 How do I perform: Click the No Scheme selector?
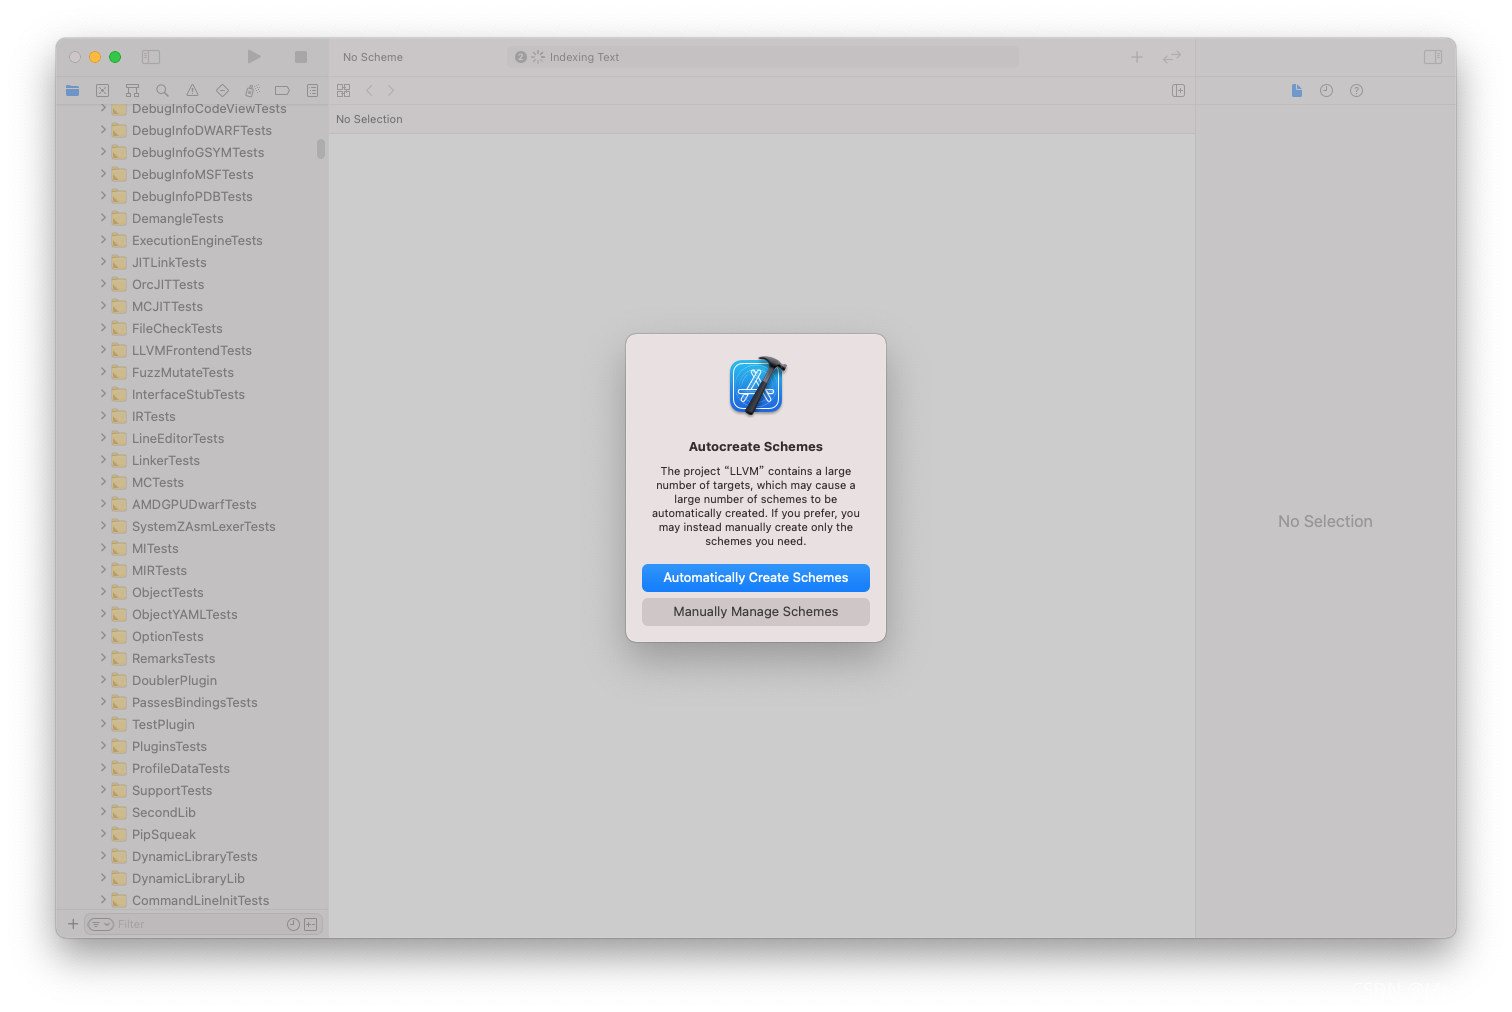point(373,57)
